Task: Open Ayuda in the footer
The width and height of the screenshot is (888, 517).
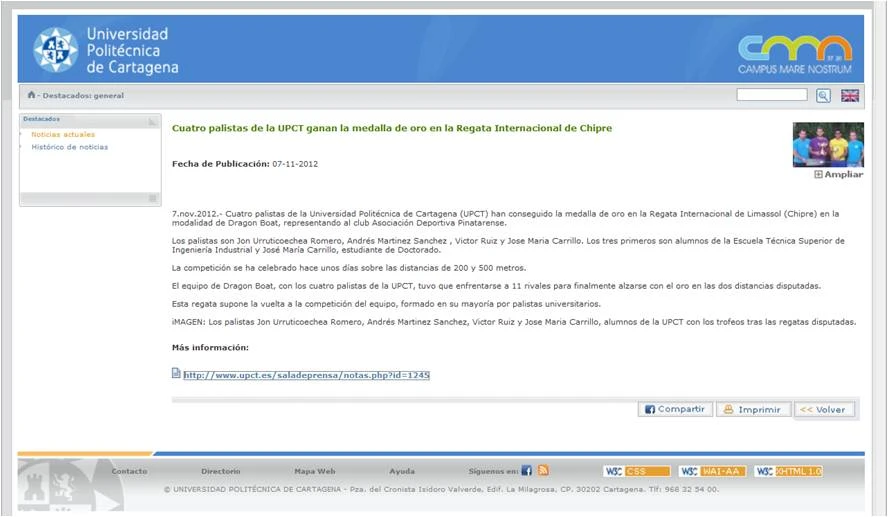Action: coord(402,471)
